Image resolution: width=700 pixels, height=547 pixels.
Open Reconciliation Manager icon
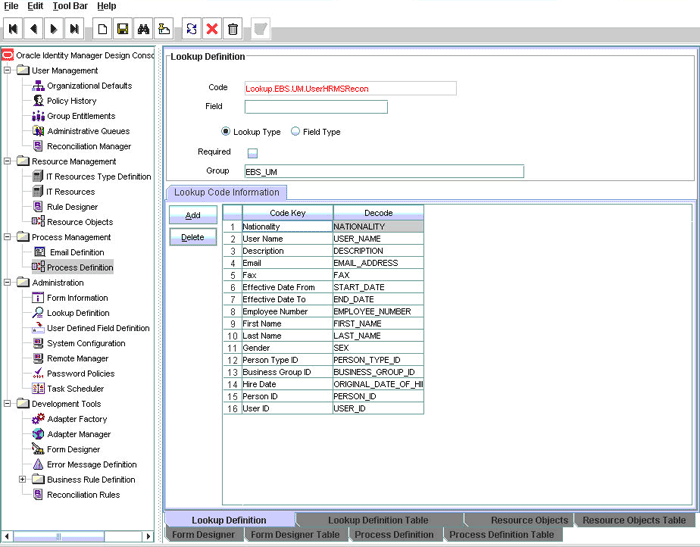(x=38, y=146)
